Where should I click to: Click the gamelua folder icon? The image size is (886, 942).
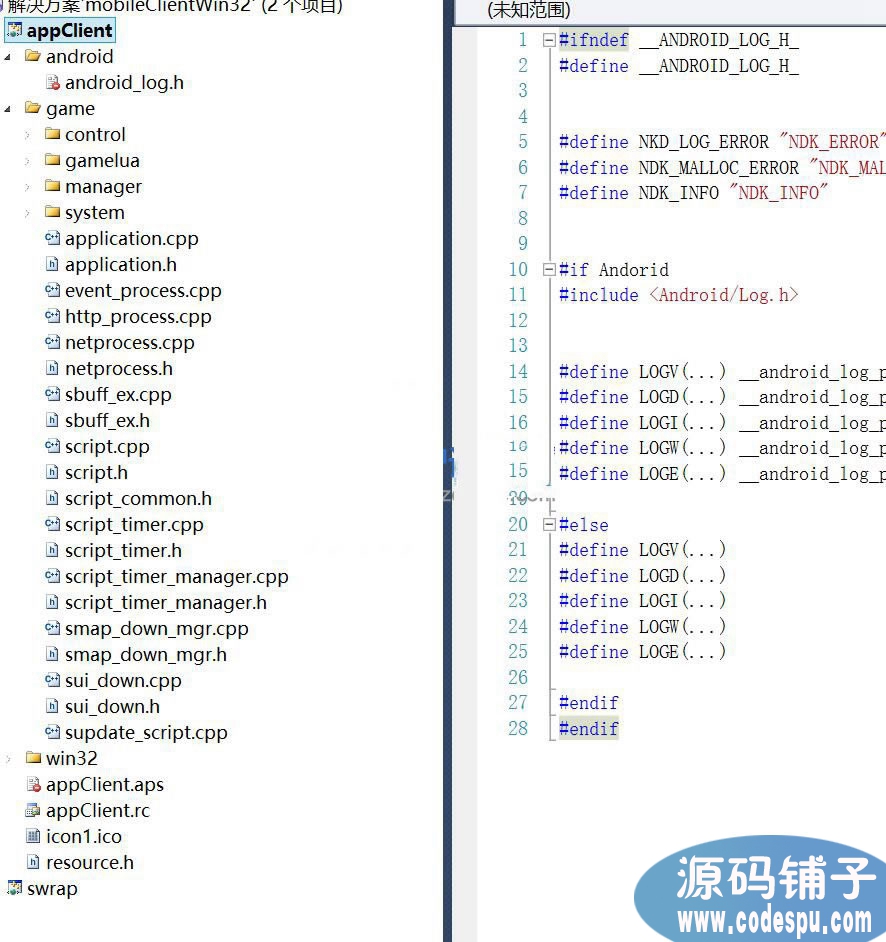52,160
